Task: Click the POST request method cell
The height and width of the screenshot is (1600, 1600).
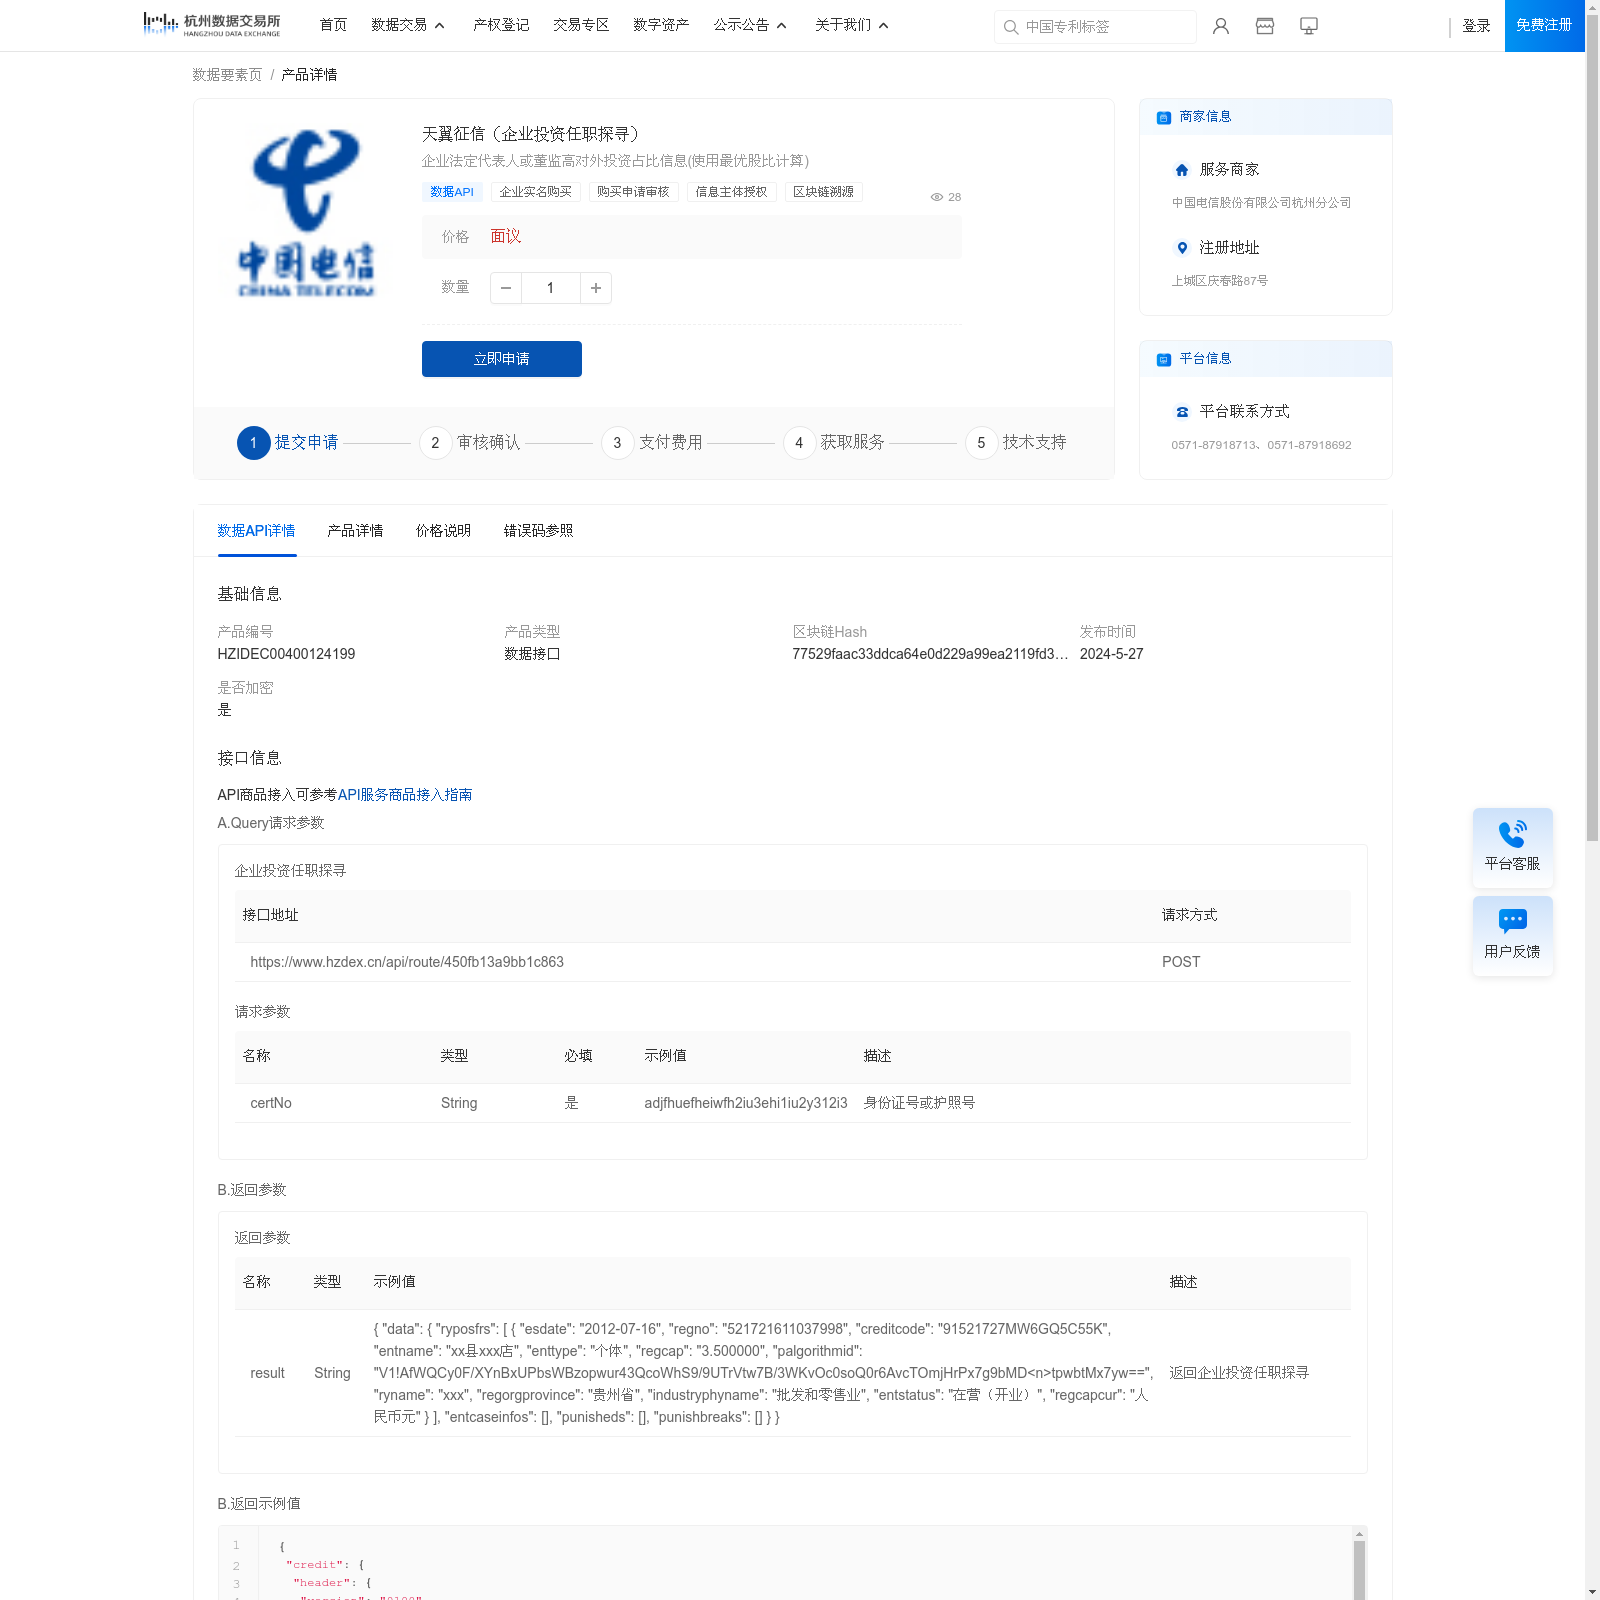Action: point(1181,962)
